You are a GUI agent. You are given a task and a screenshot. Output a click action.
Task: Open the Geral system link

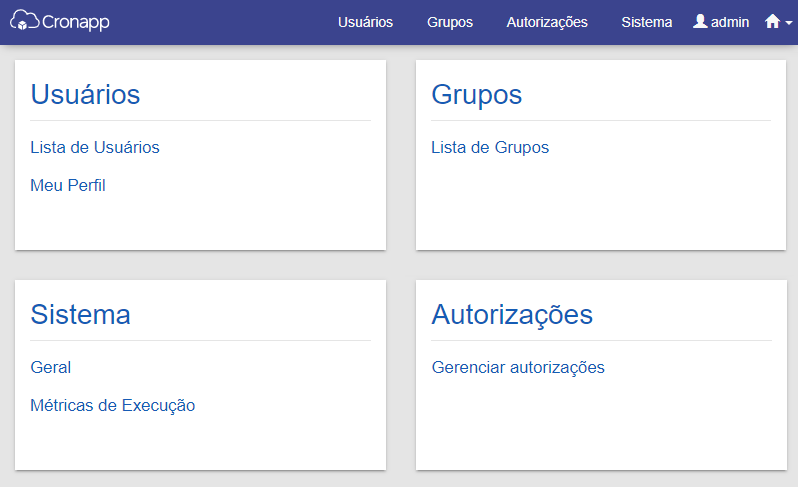click(x=51, y=367)
